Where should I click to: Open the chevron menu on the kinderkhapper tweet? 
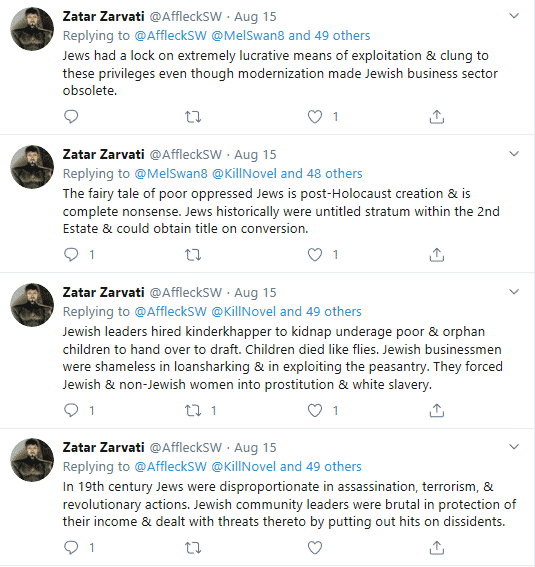pos(514,292)
